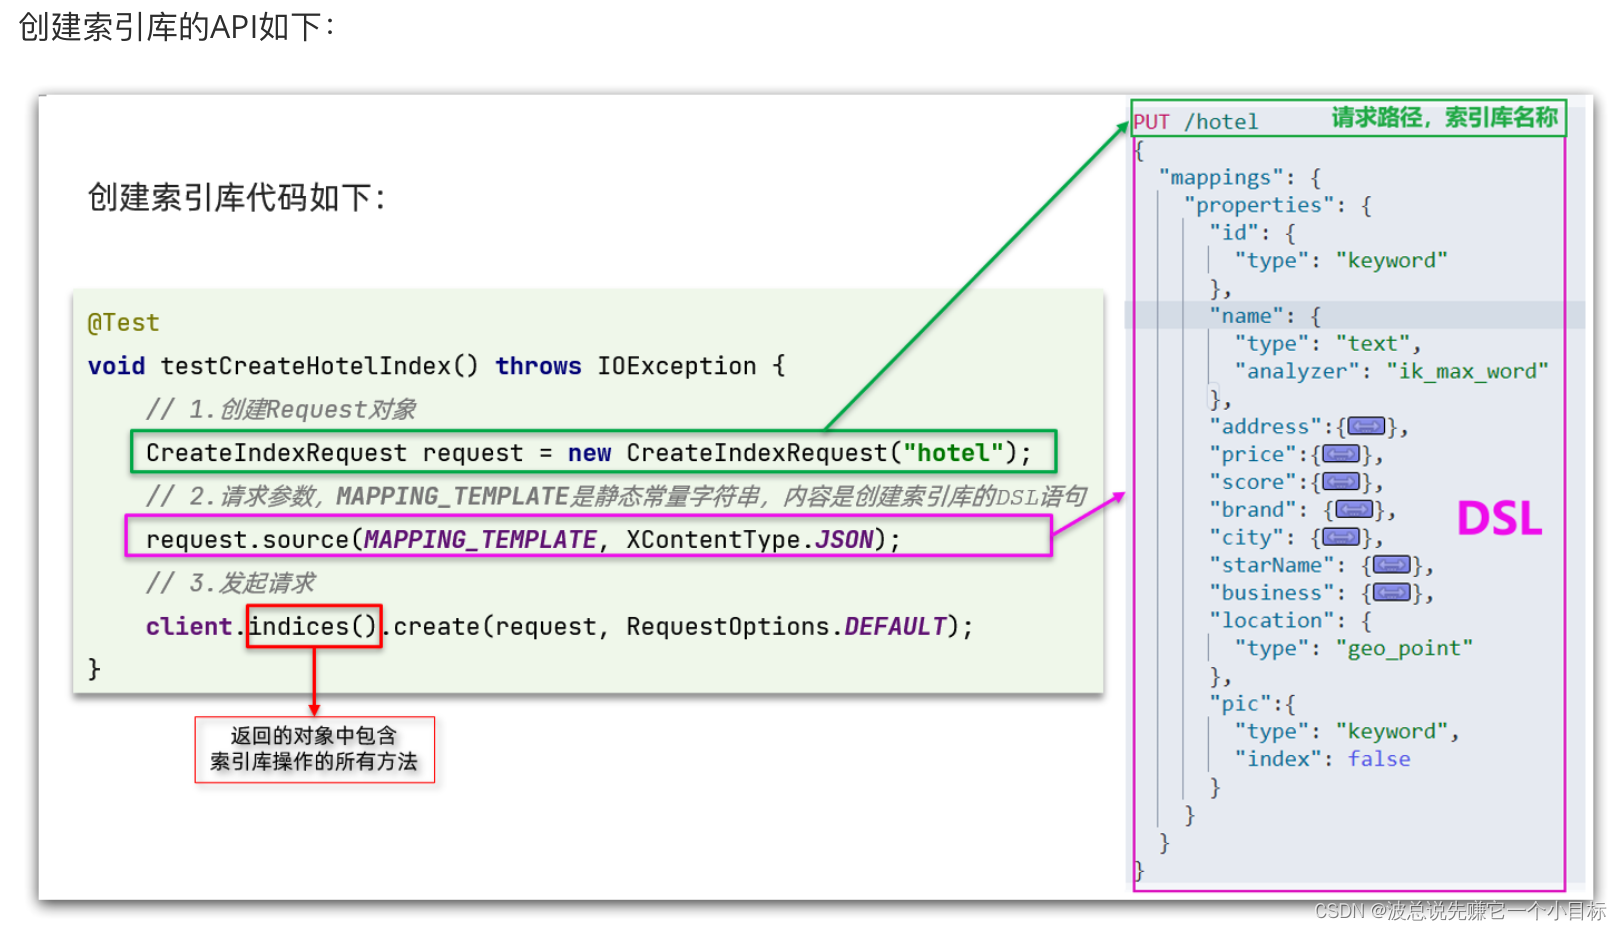Click "type": "keyword" under the pic field
Viewport: 1622px width, 930px height.
pos(1347,732)
